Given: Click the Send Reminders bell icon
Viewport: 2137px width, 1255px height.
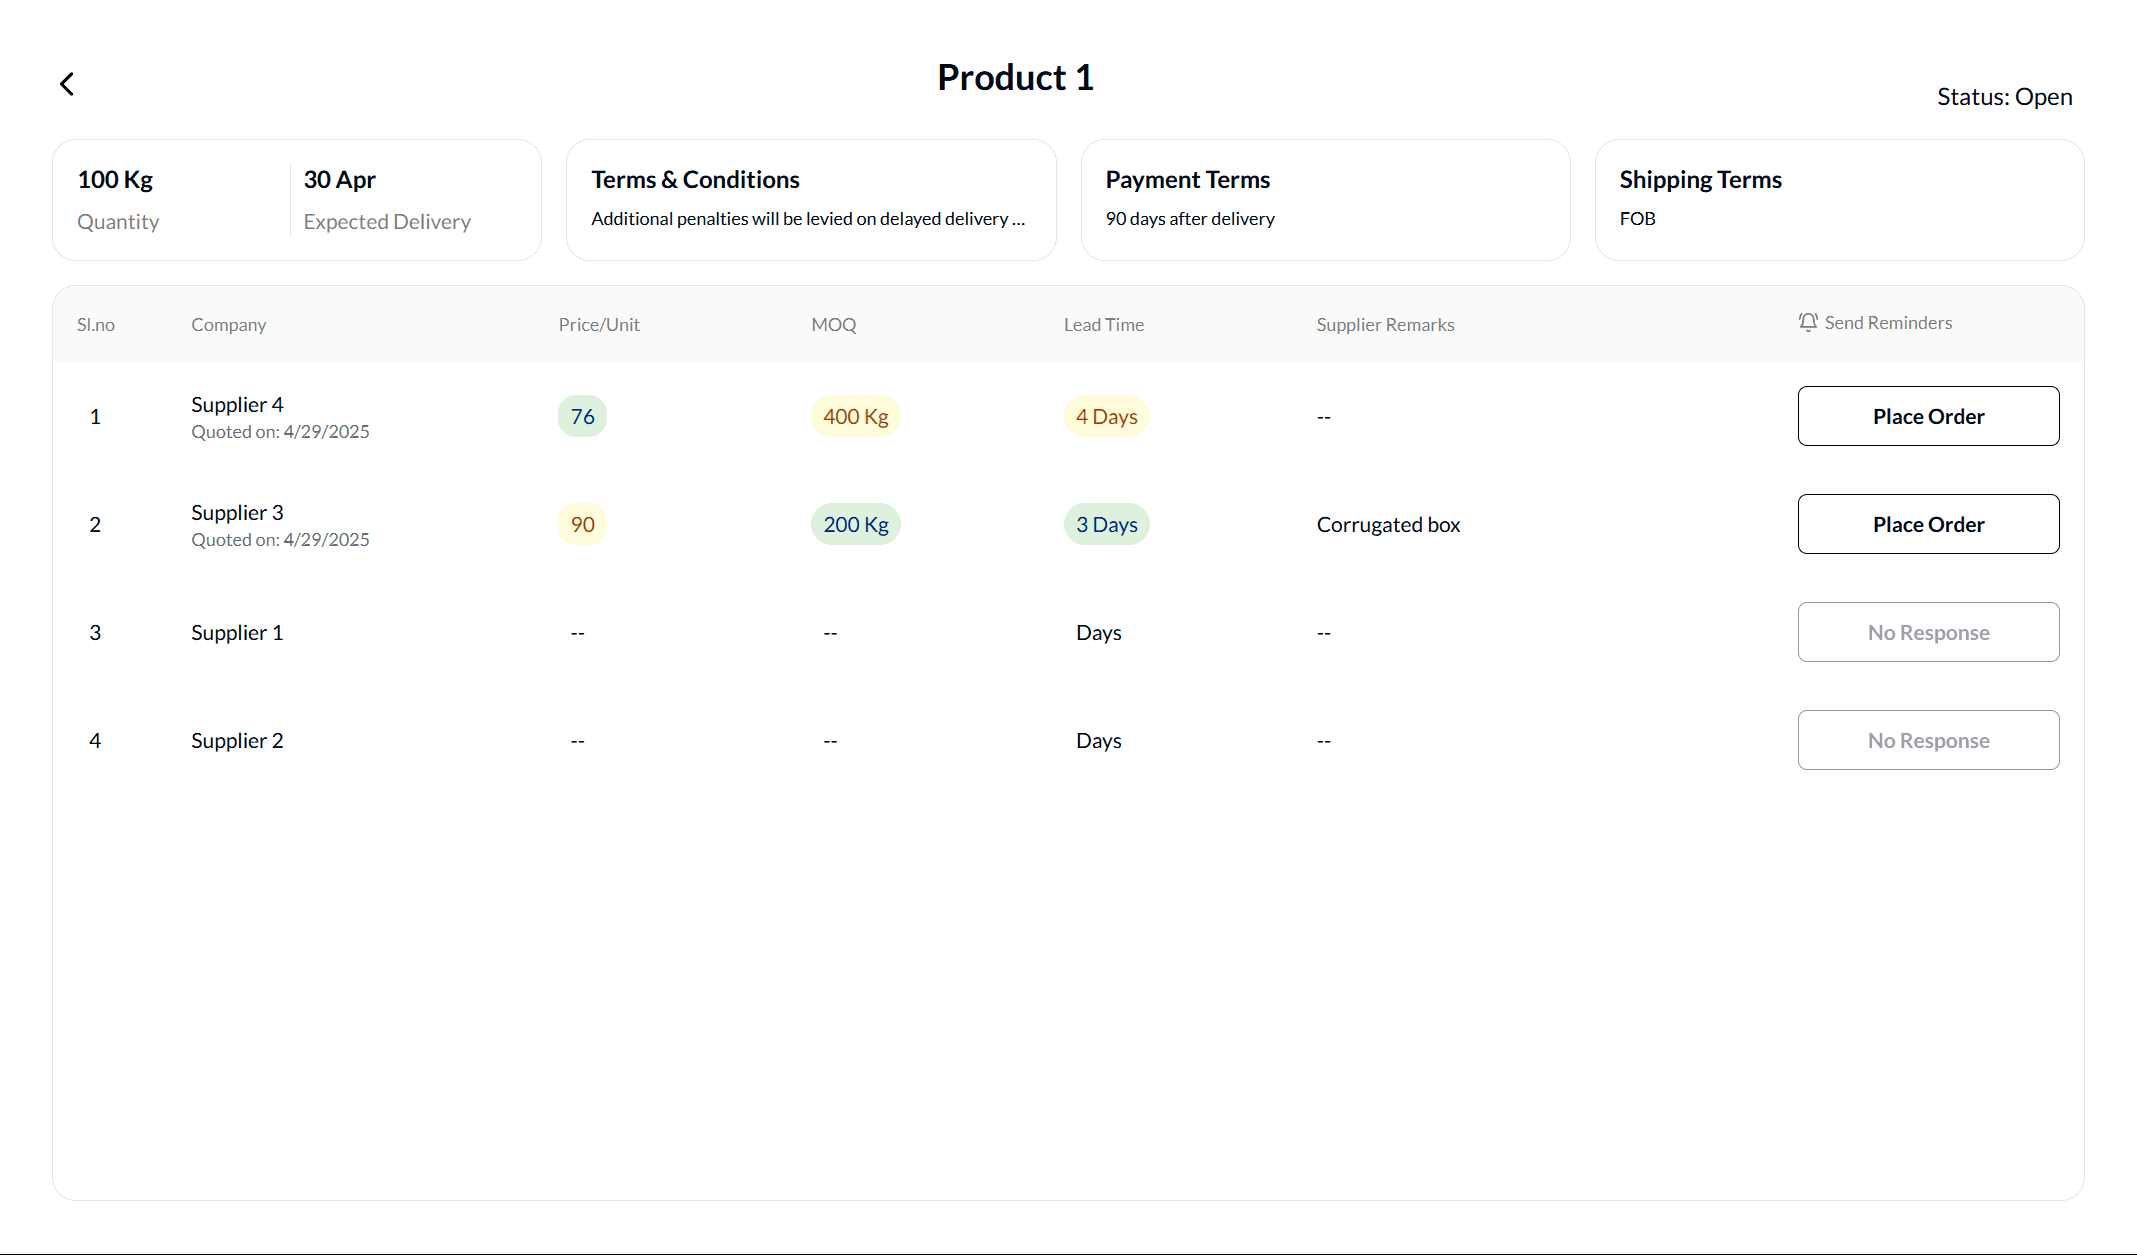Looking at the screenshot, I should tap(1807, 322).
